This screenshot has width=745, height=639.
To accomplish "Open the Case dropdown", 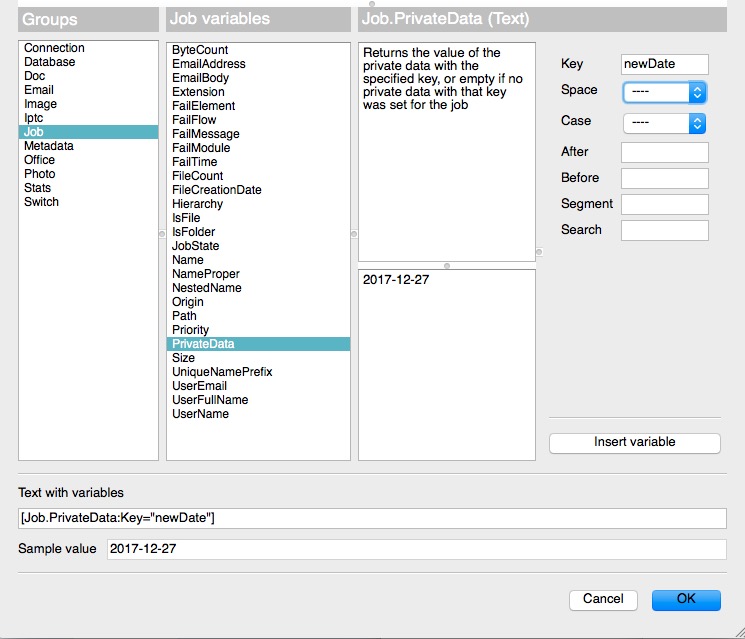I will [x=664, y=123].
